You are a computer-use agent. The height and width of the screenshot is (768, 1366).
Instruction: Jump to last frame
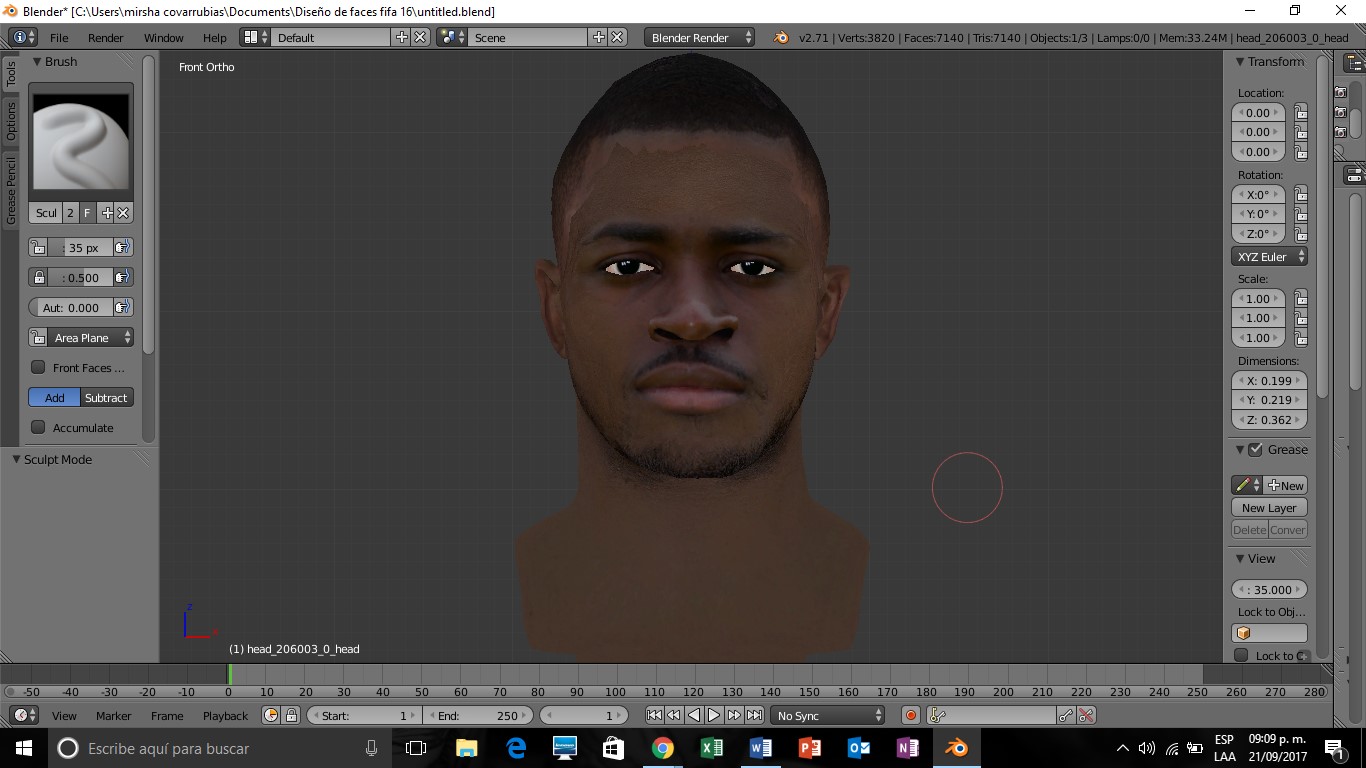[754, 715]
